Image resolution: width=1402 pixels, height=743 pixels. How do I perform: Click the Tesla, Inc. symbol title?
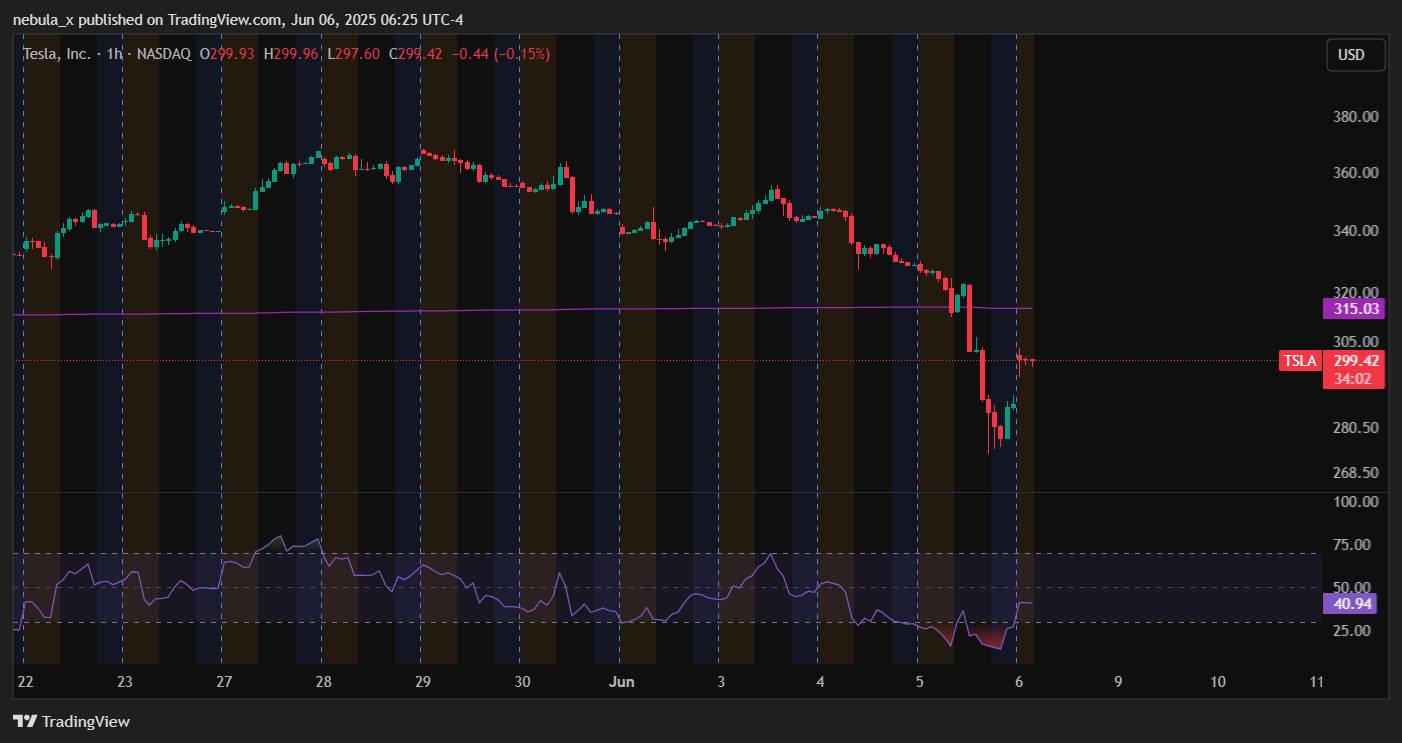point(59,54)
